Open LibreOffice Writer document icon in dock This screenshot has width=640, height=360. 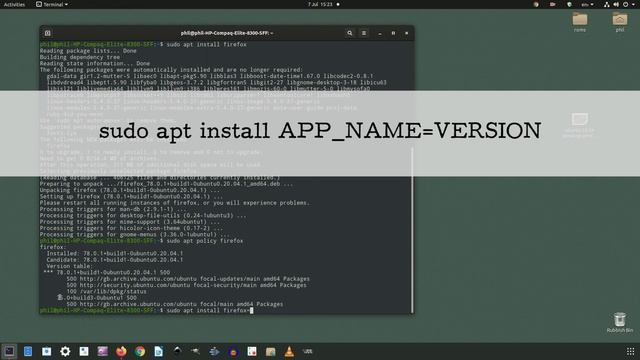[x=159, y=351]
